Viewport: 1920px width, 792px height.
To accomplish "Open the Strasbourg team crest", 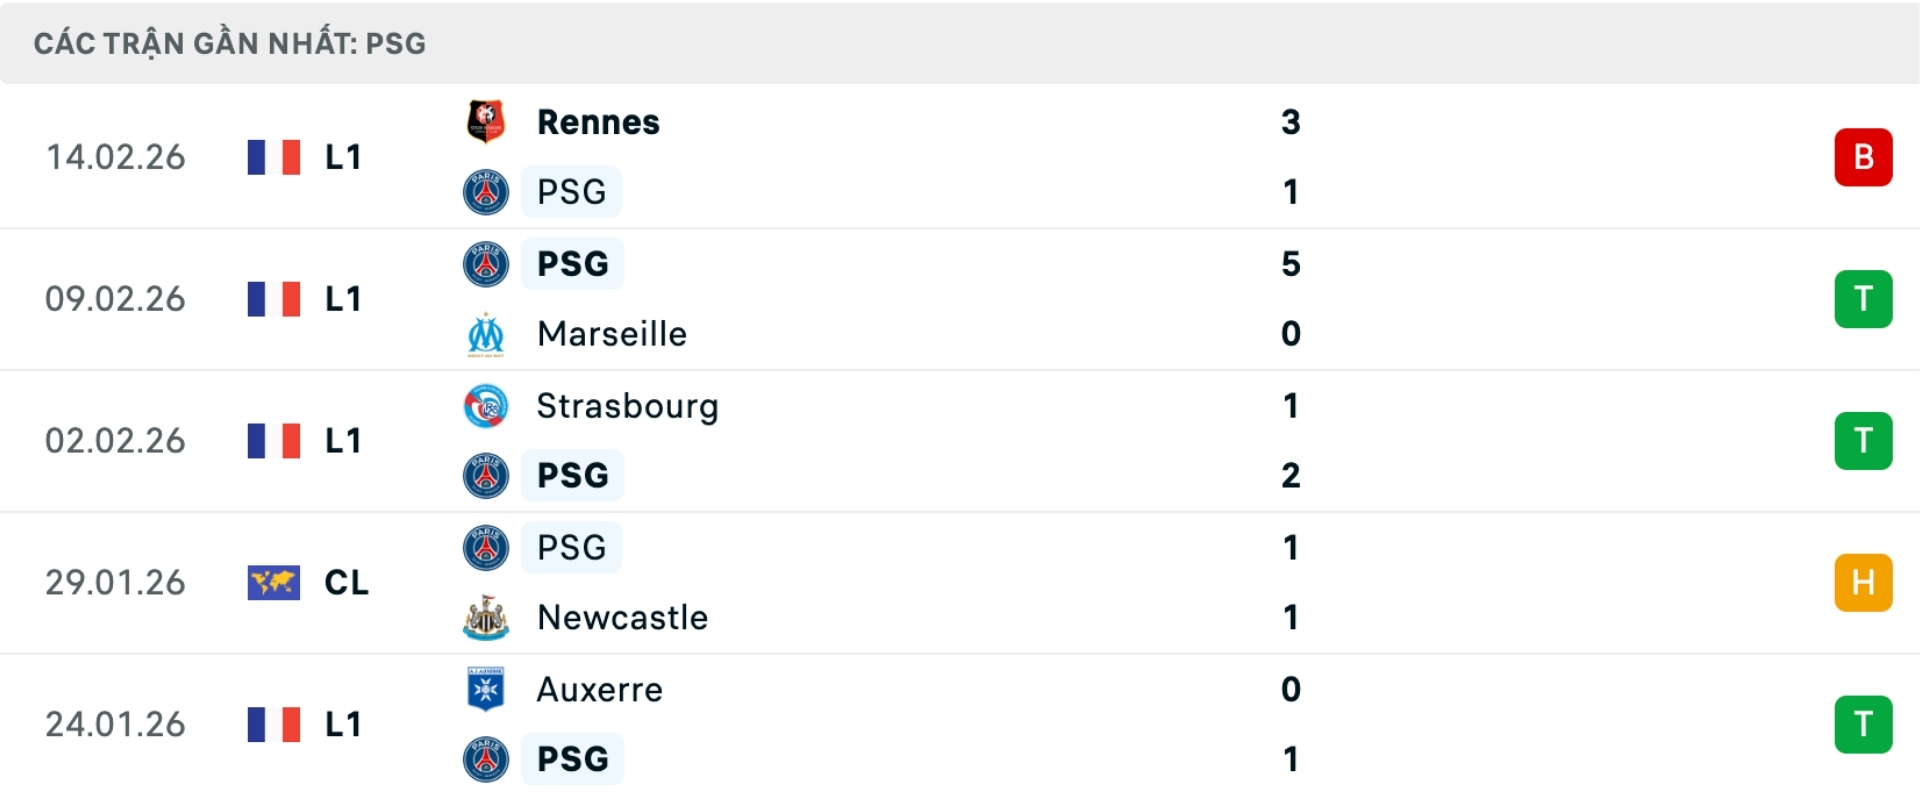I will click(486, 406).
